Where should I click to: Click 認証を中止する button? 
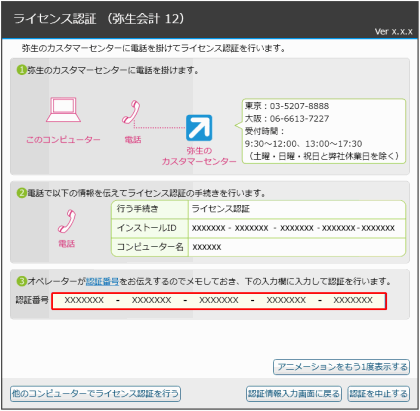click(378, 394)
